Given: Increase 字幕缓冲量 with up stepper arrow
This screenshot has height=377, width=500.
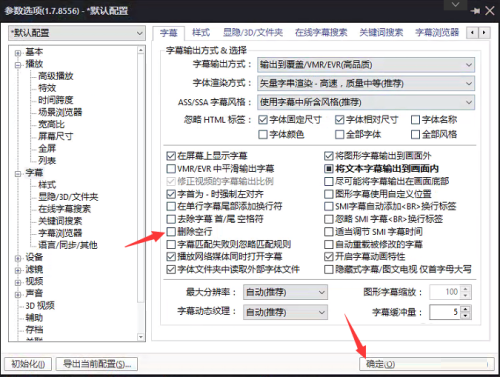Looking at the screenshot, I should (x=466, y=309).
